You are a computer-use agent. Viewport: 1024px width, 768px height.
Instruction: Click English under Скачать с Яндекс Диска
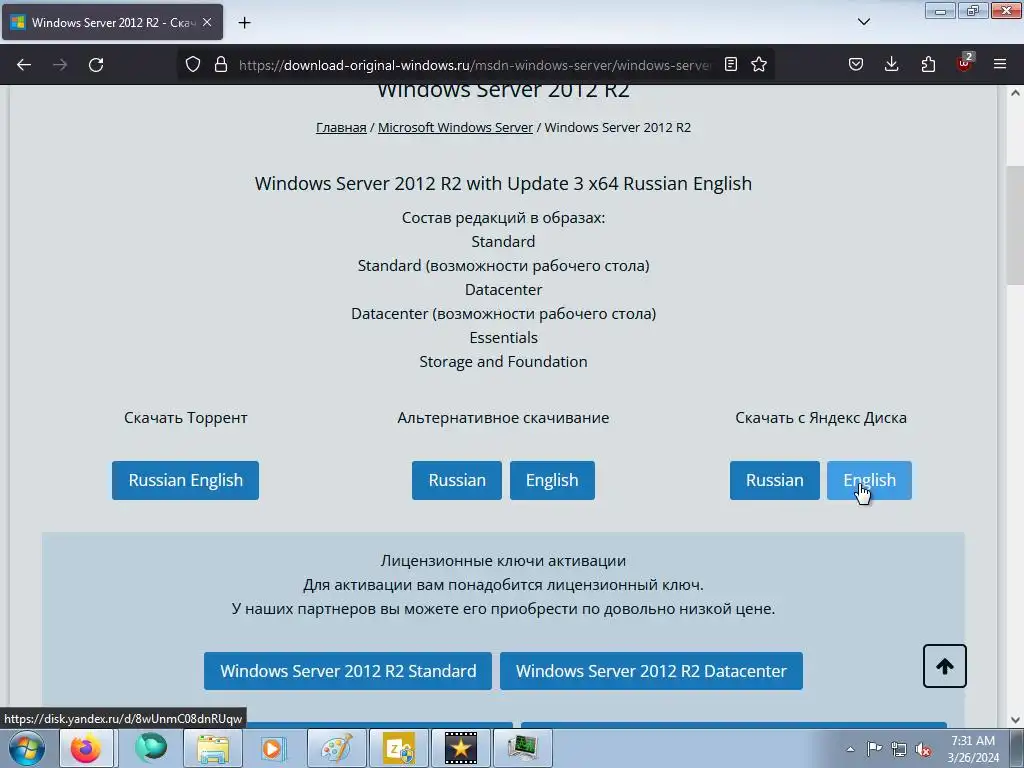tap(869, 480)
